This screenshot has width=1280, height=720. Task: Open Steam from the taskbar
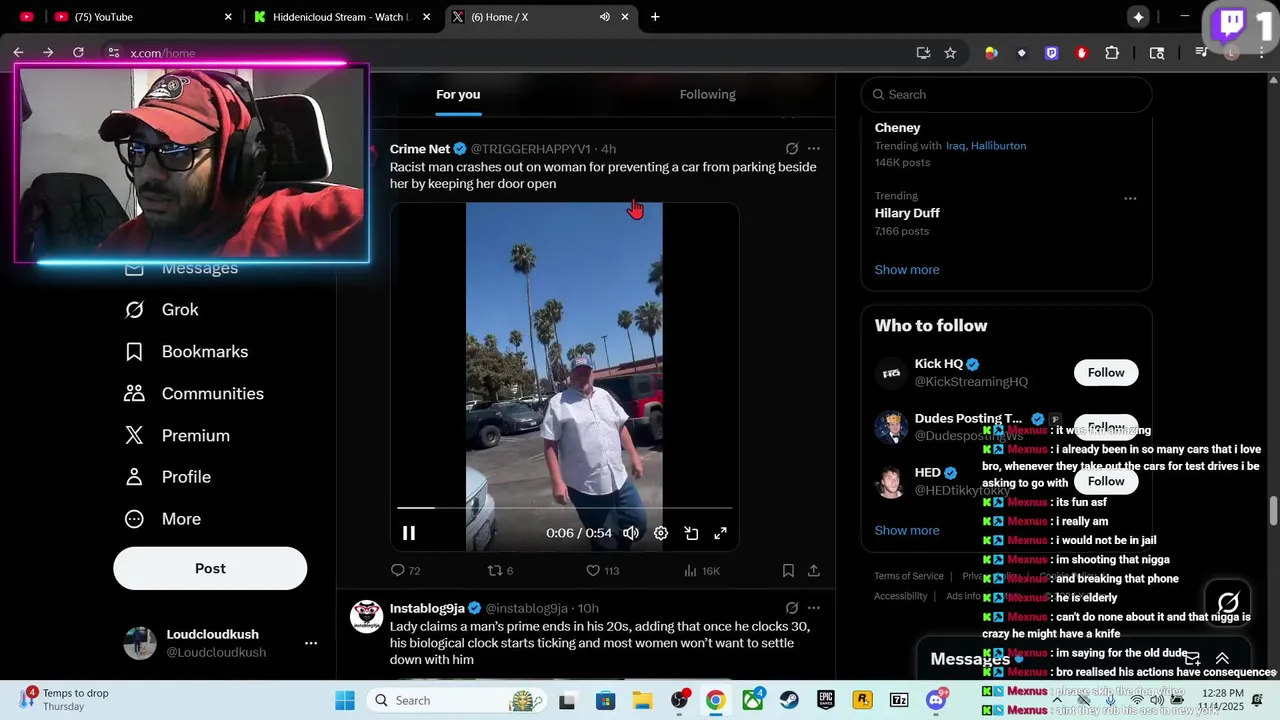(x=789, y=700)
